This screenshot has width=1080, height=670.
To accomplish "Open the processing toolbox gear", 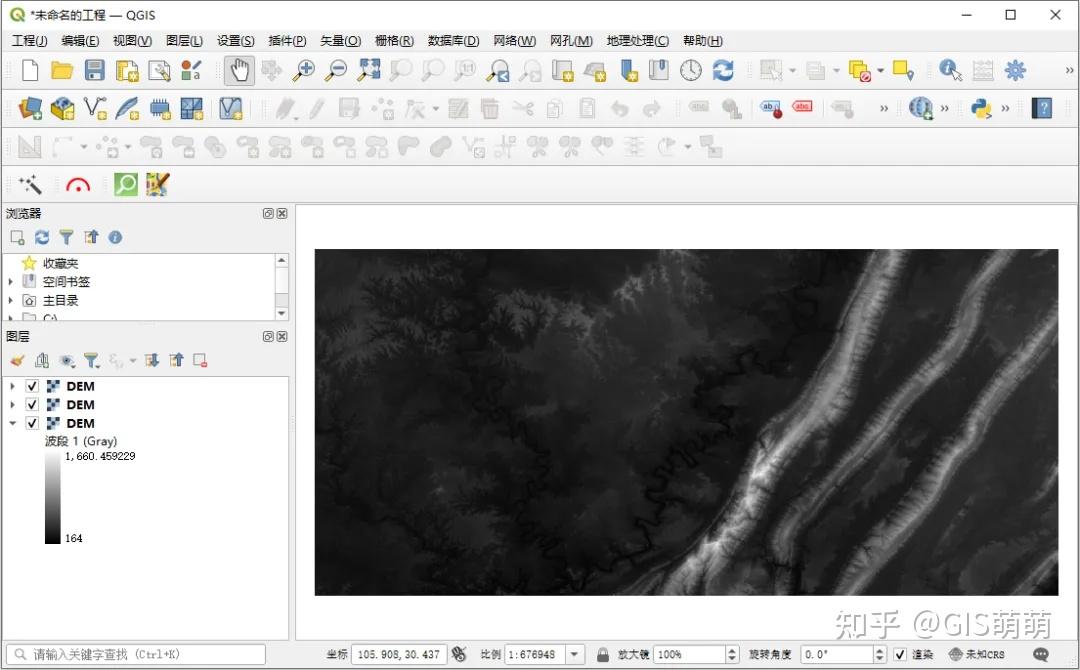I will tap(1015, 70).
